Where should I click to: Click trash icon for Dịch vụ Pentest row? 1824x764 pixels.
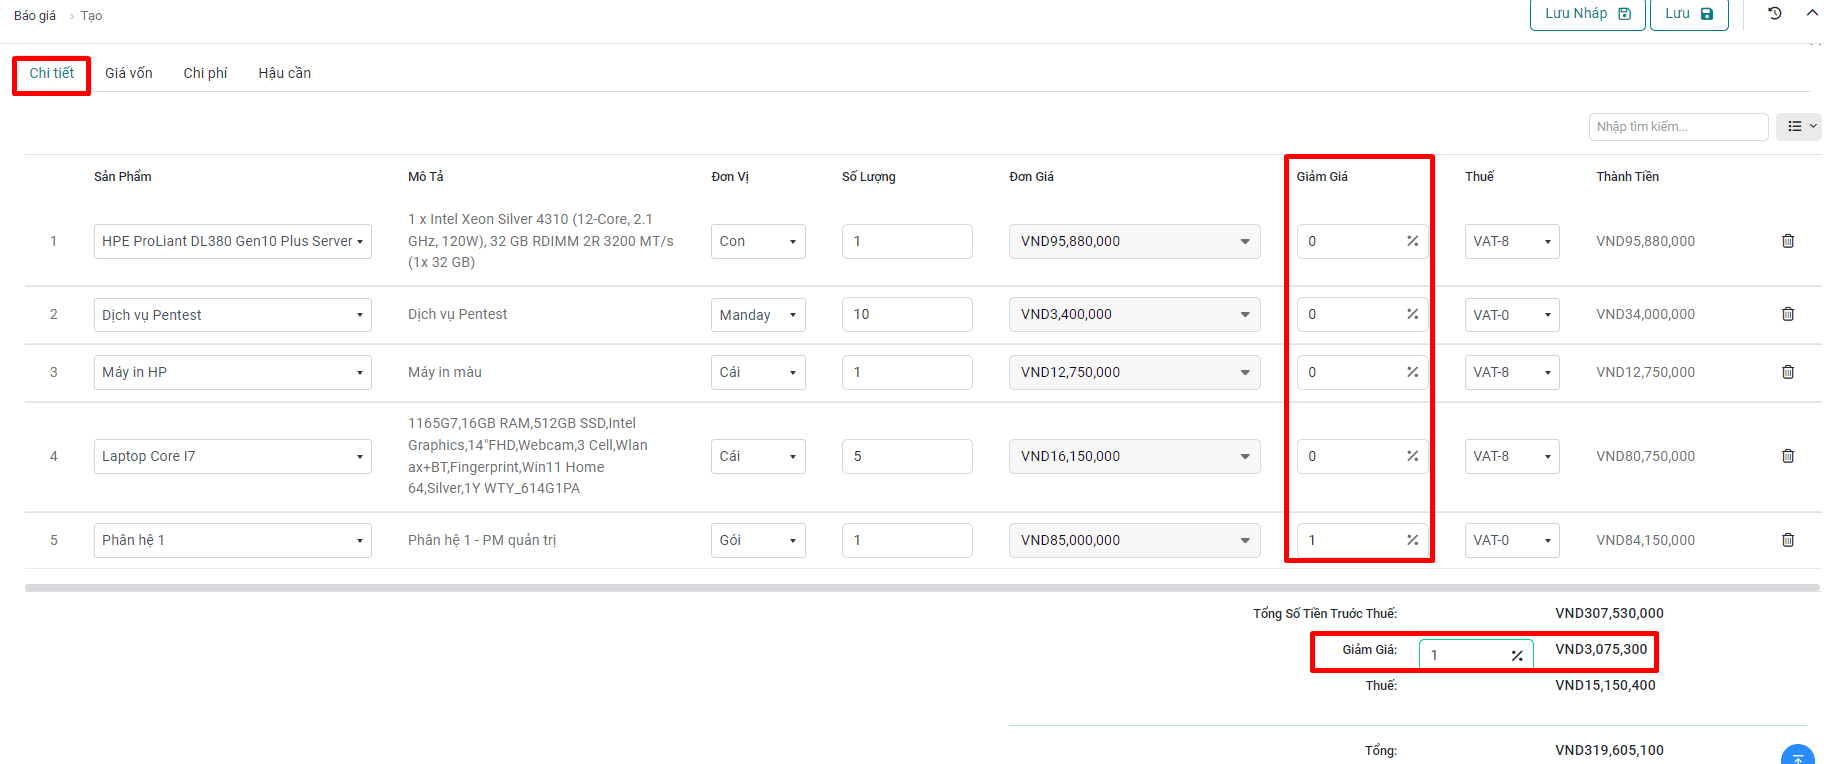point(1788,314)
